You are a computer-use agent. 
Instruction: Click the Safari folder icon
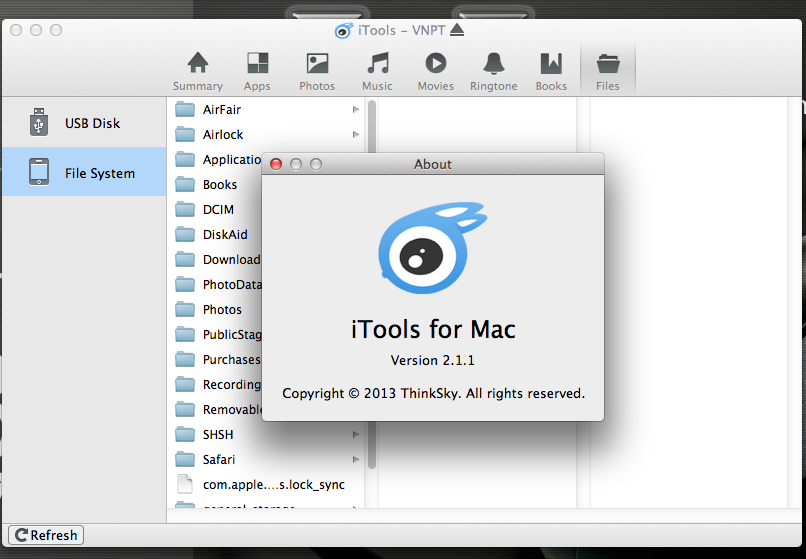[x=185, y=459]
